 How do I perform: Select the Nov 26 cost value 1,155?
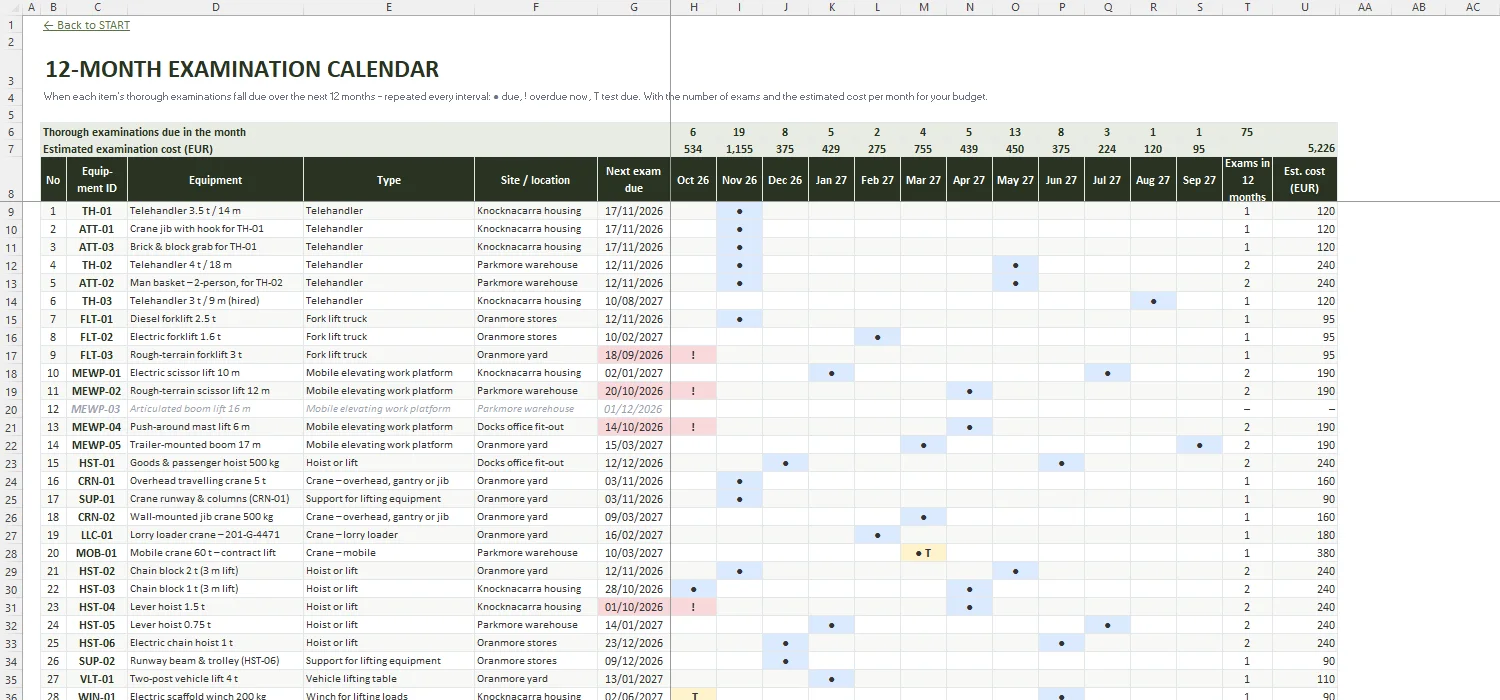pos(739,148)
